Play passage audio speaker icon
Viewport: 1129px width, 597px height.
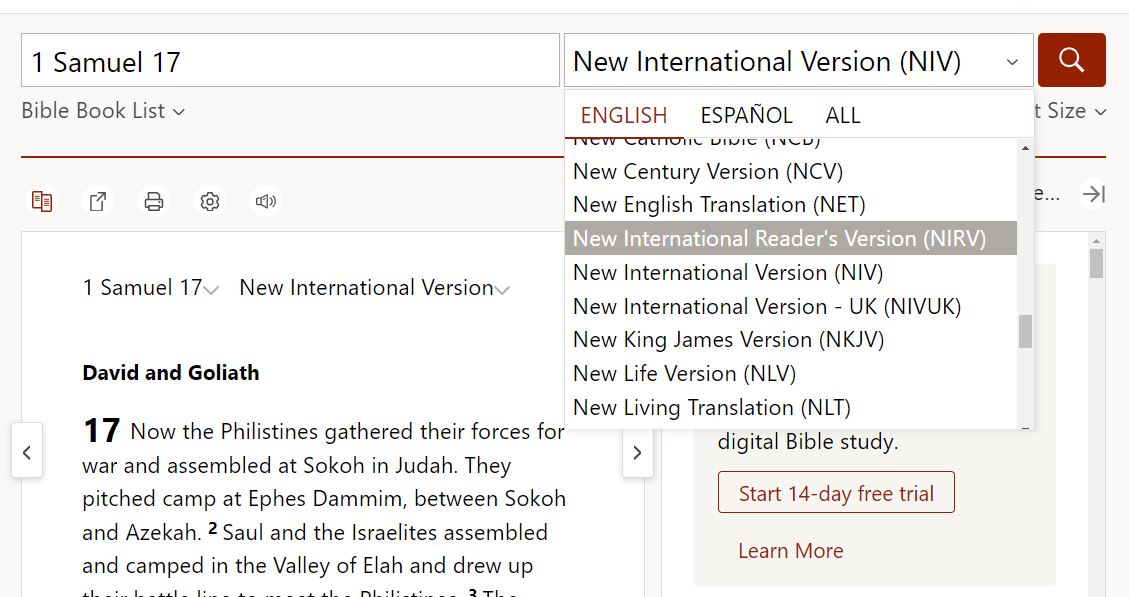click(x=265, y=202)
